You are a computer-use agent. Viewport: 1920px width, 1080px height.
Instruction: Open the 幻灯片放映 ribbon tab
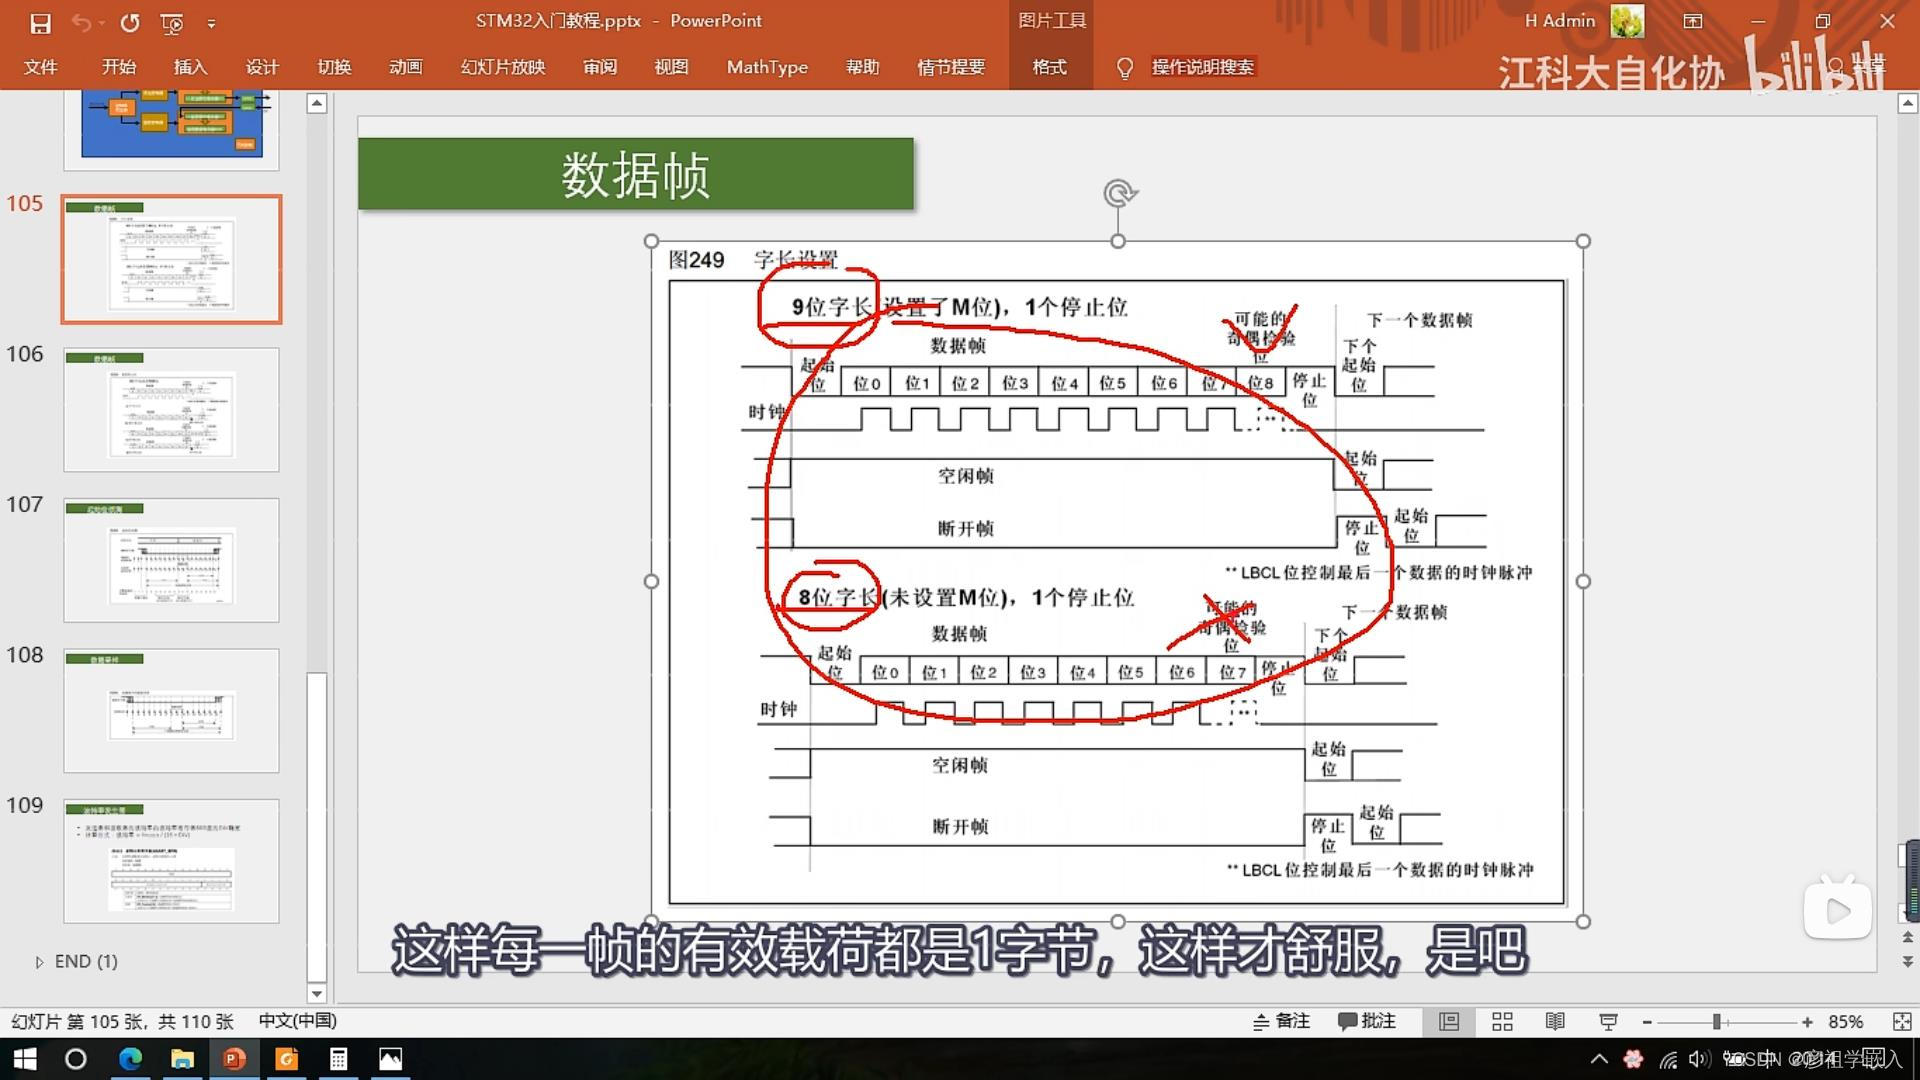click(503, 67)
